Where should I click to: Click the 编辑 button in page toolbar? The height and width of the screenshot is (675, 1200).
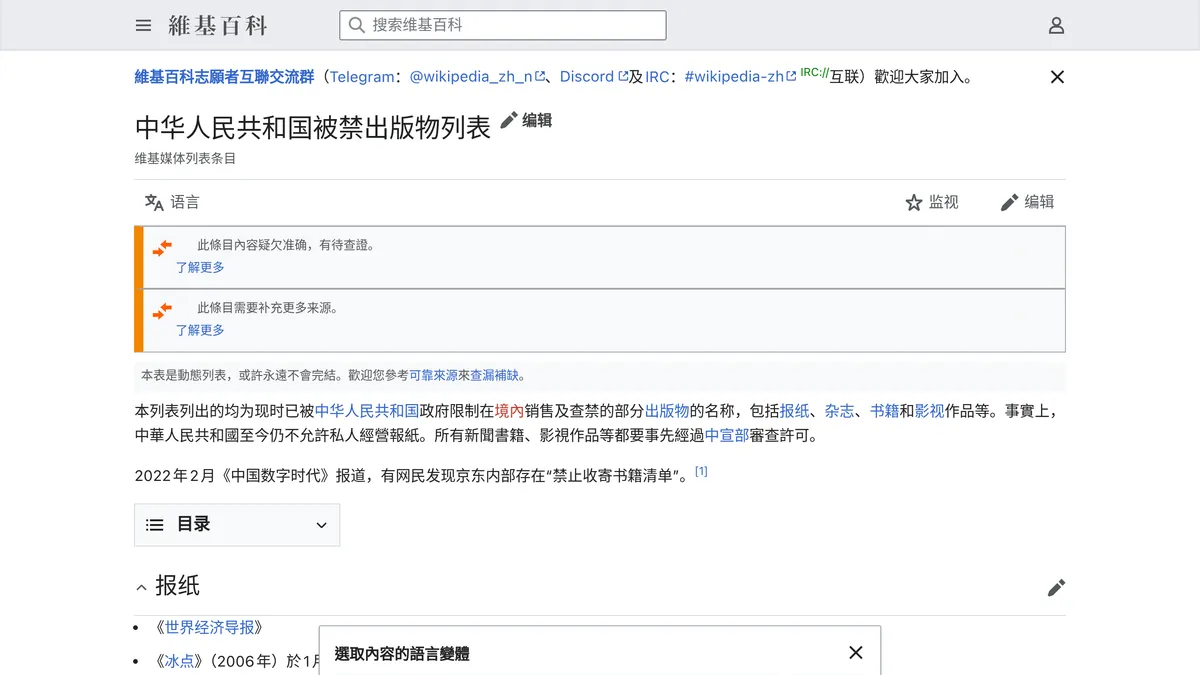[x=1027, y=202]
